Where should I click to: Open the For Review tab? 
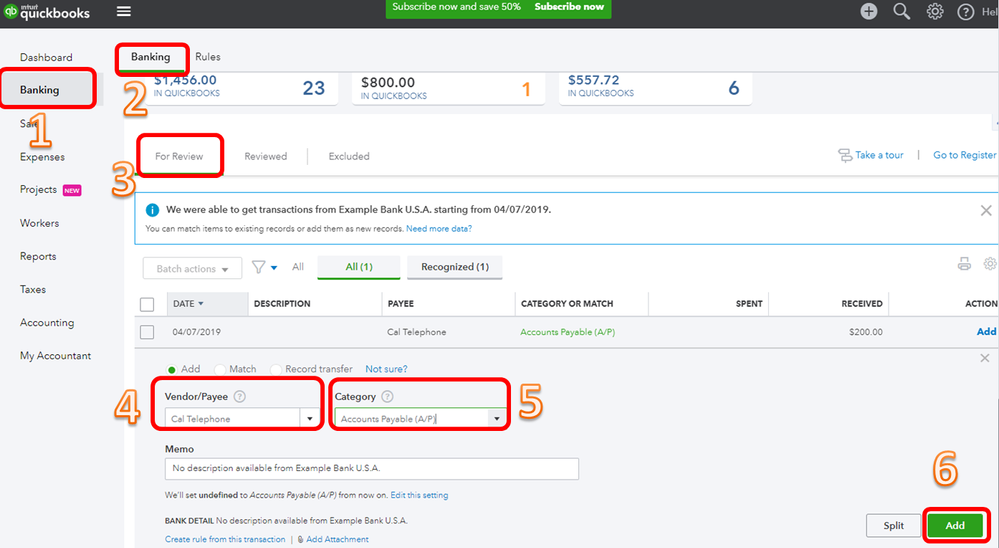pos(179,156)
